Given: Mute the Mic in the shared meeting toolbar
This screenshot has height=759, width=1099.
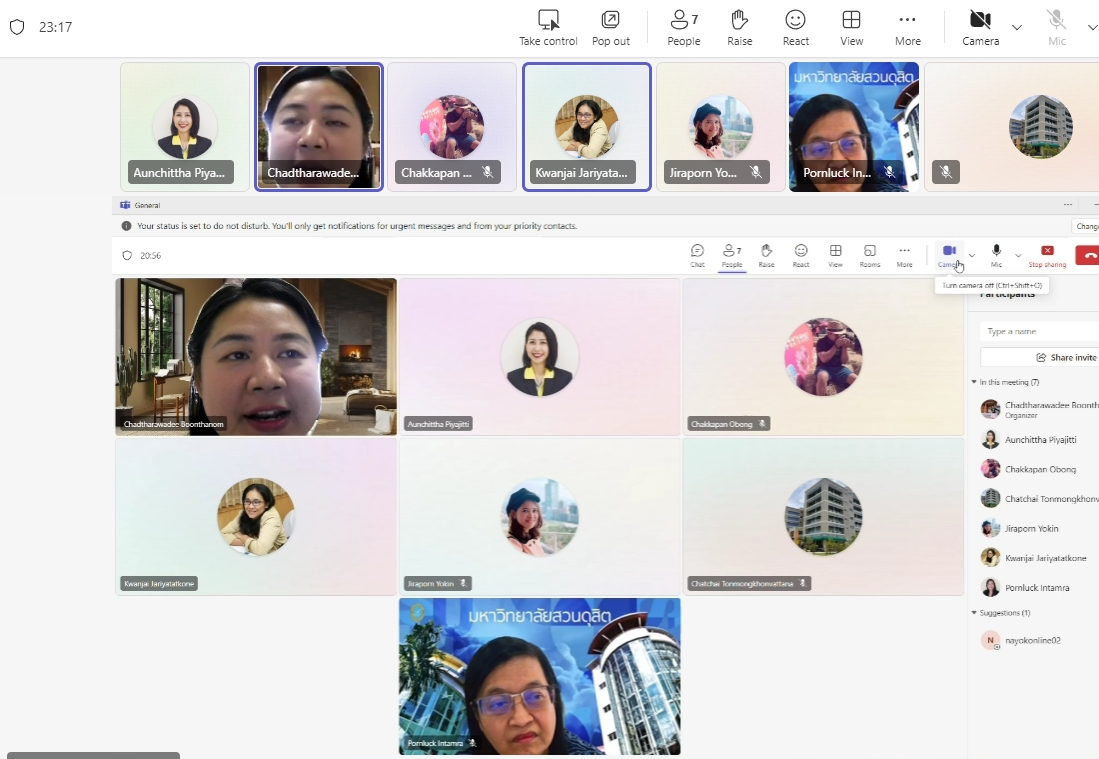Looking at the screenshot, I should pos(996,256).
